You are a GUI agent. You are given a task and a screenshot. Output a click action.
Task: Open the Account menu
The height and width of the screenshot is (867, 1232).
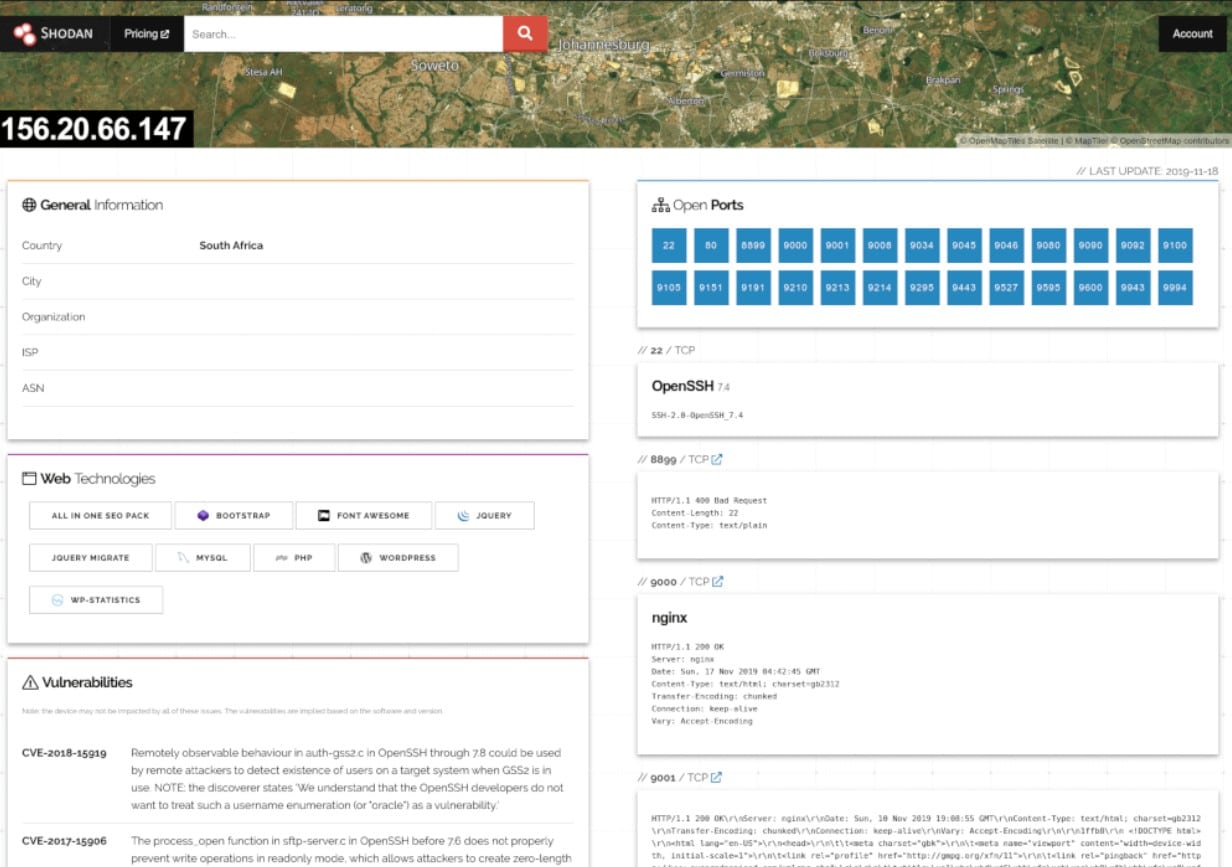pos(1192,33)
